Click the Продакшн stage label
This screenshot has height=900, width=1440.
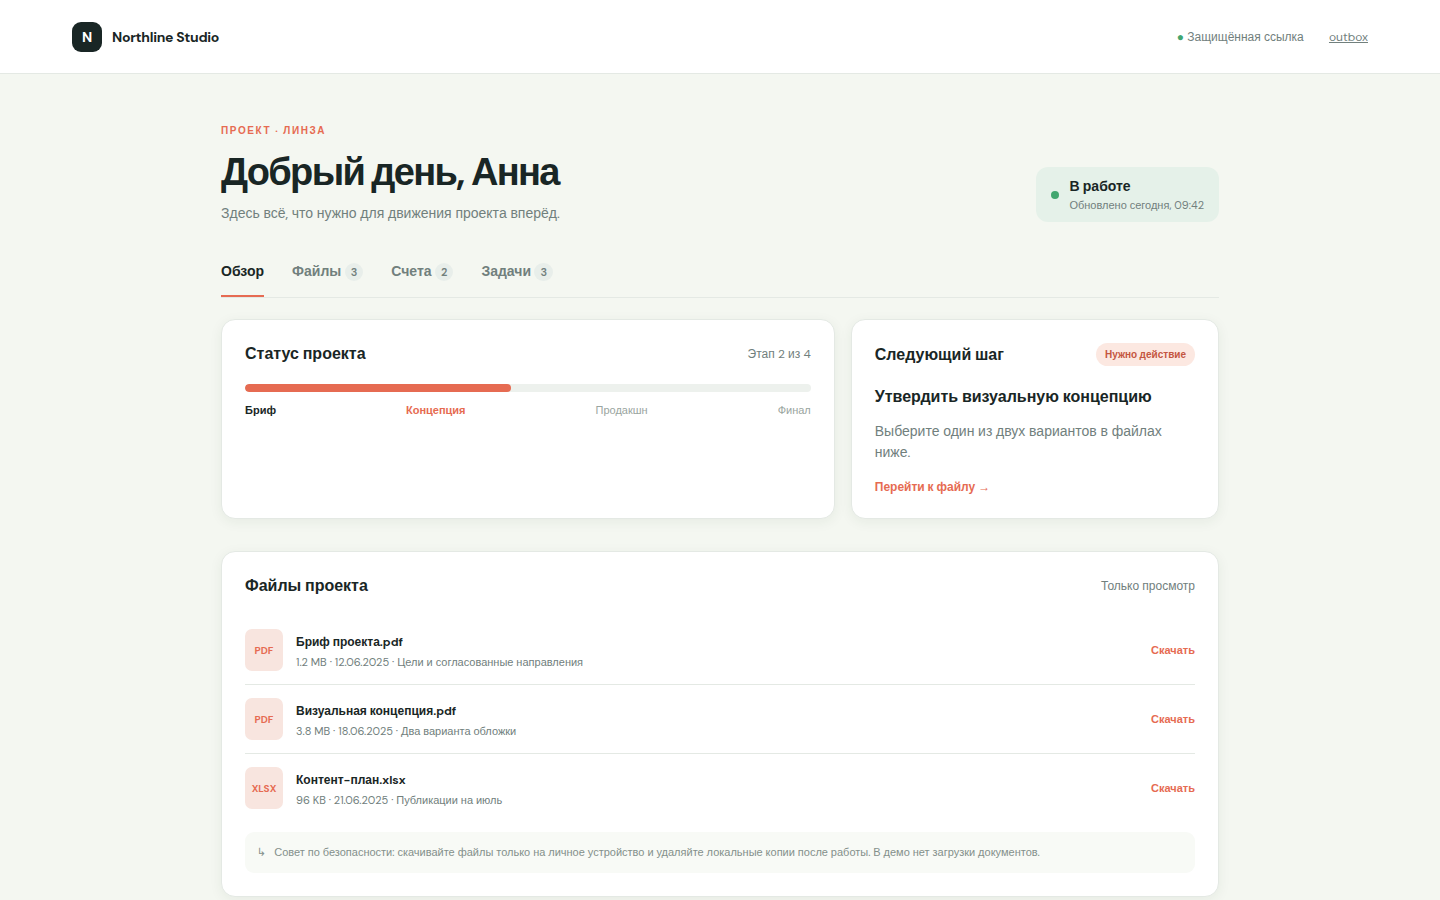click(x=621, y=410)
